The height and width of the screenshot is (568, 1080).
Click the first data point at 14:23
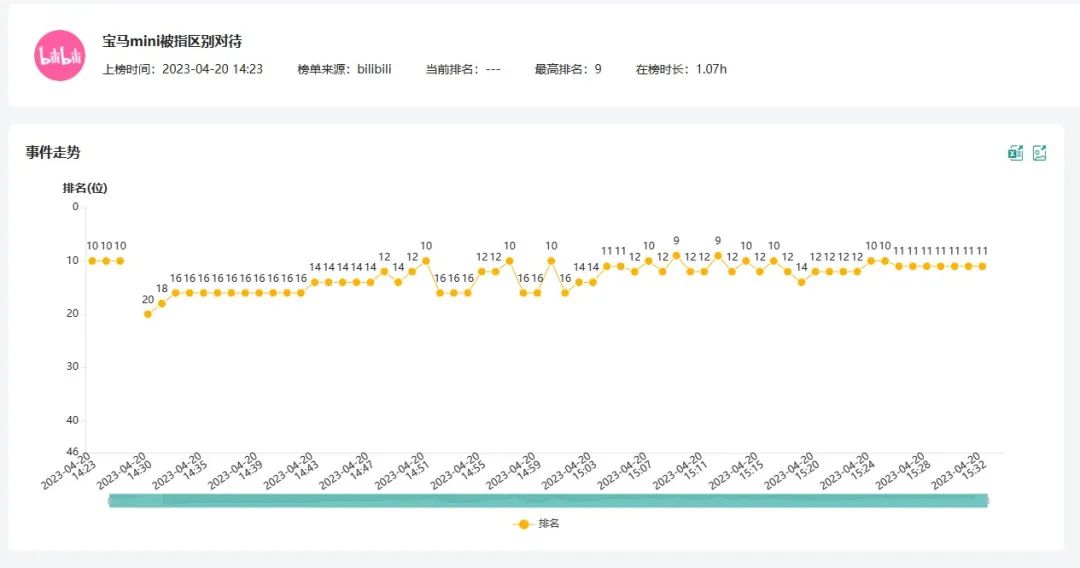[x=92, y=260]
